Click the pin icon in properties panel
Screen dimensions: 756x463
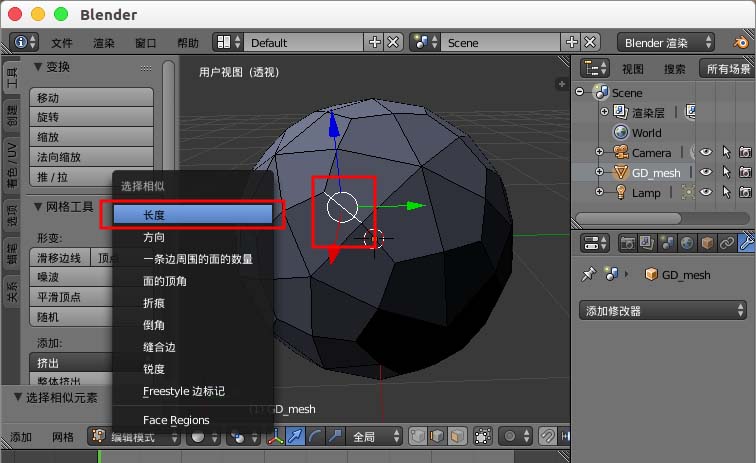click(589, 274)
